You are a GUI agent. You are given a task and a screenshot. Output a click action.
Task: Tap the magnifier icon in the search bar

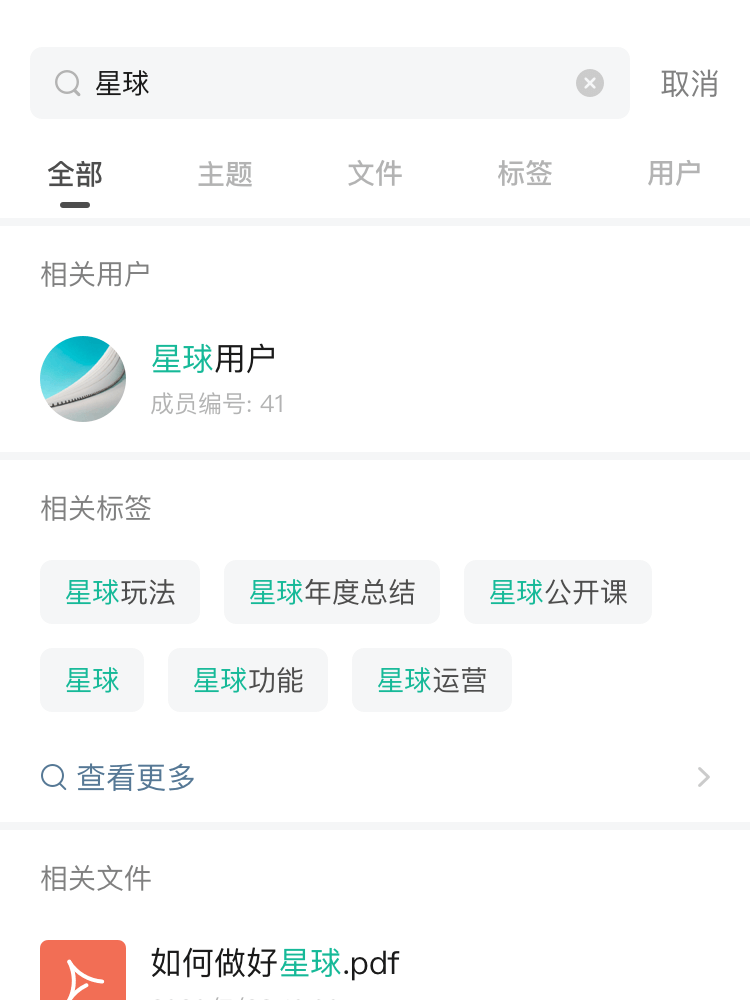coord(68,83)
